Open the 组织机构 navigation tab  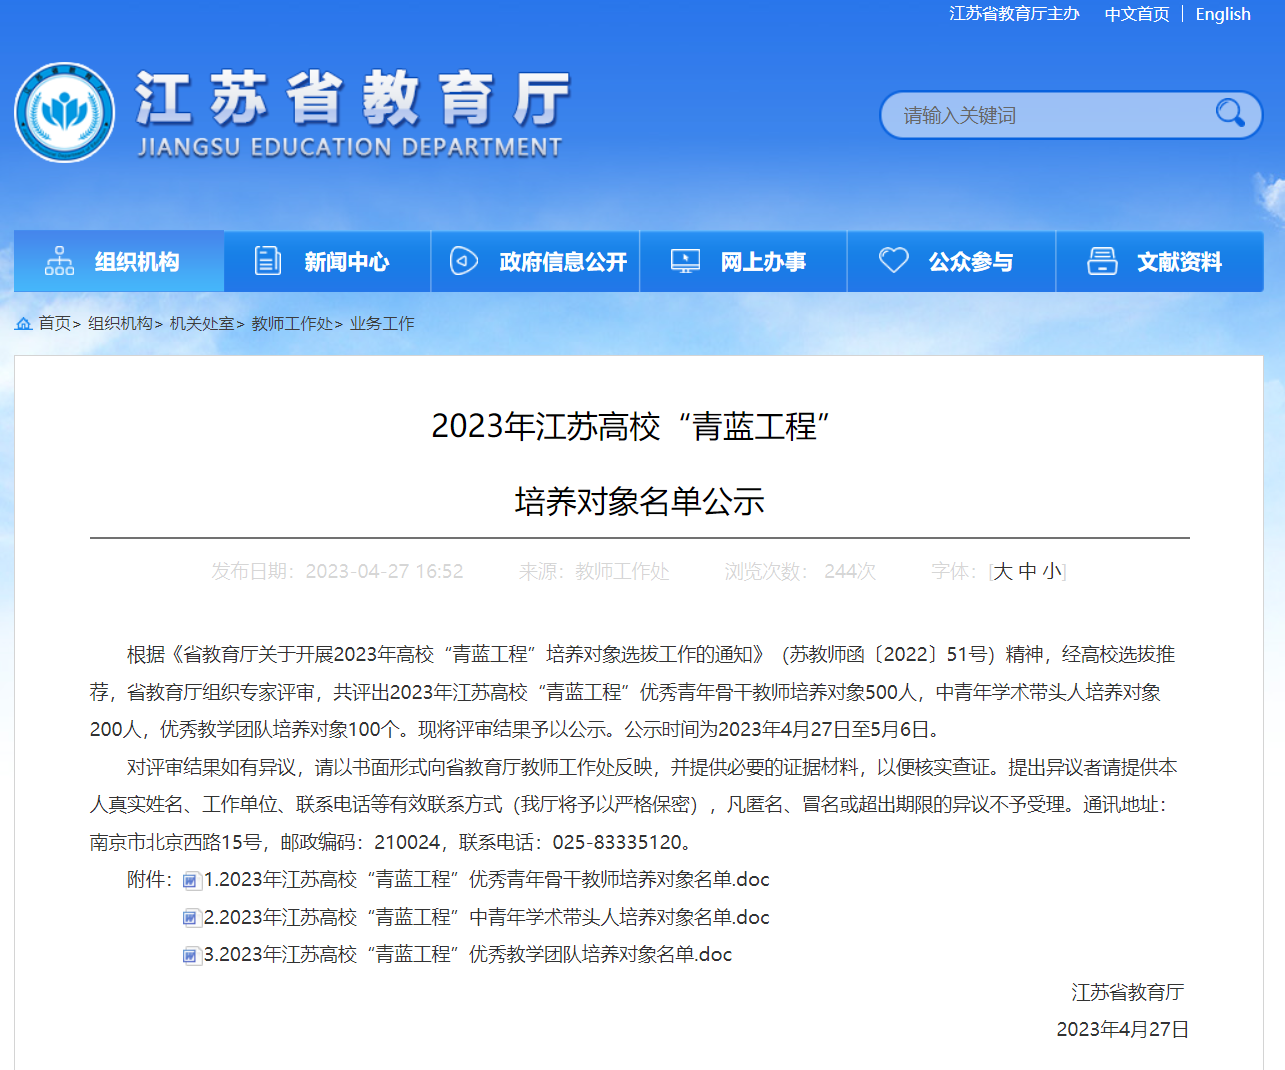119,261
